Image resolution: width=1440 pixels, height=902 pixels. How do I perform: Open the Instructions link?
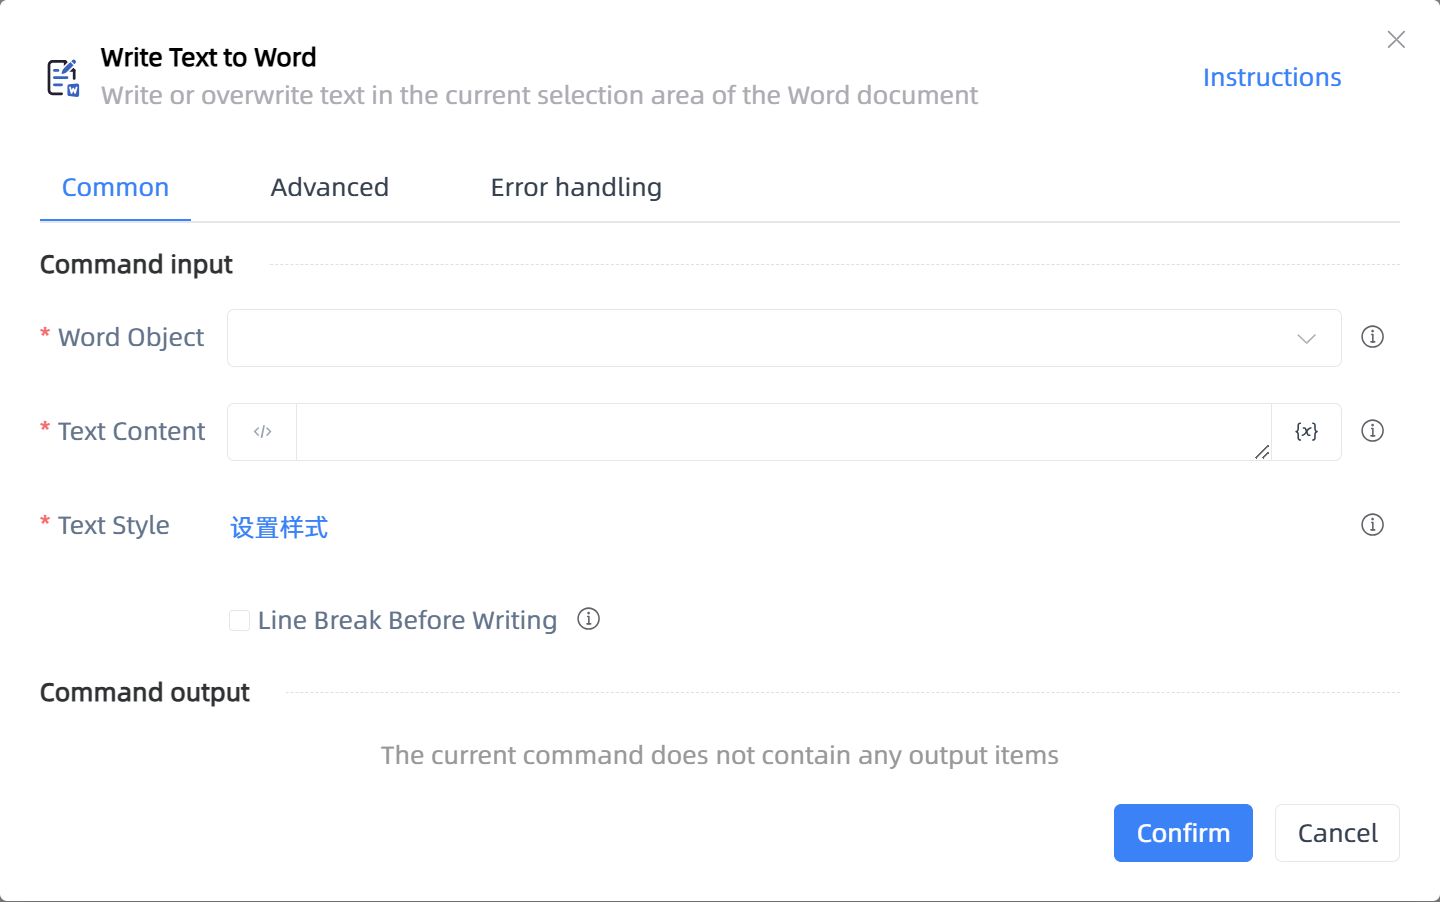[x=1271, y=77]
